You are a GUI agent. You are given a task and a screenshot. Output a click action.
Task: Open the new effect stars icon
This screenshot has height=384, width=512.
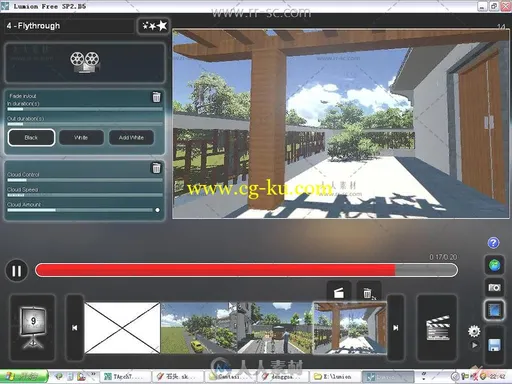[x=154, y=26]
